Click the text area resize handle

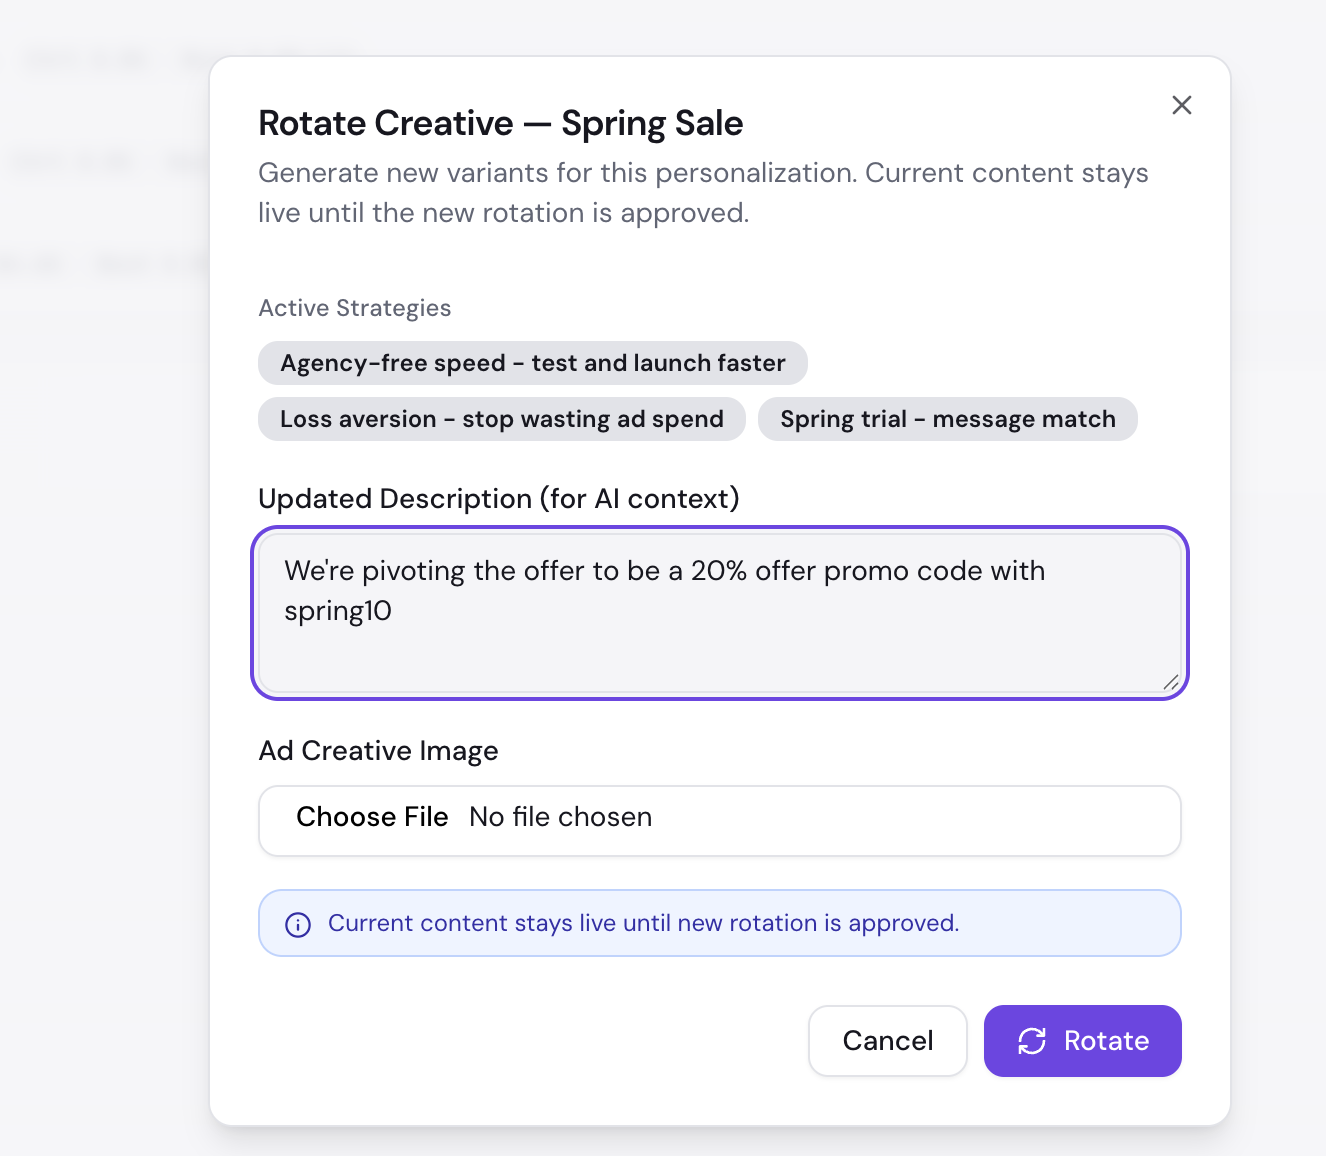[1169, 682]
